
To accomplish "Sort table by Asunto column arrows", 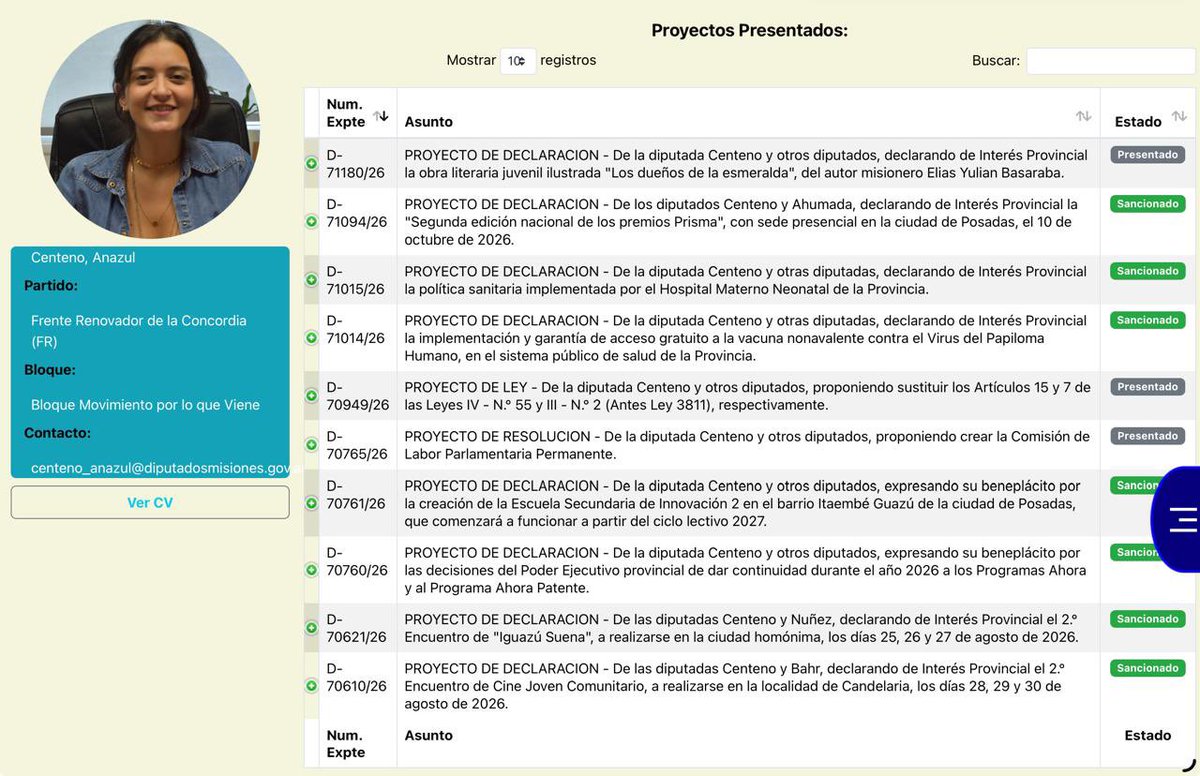I will [1083, 117].
